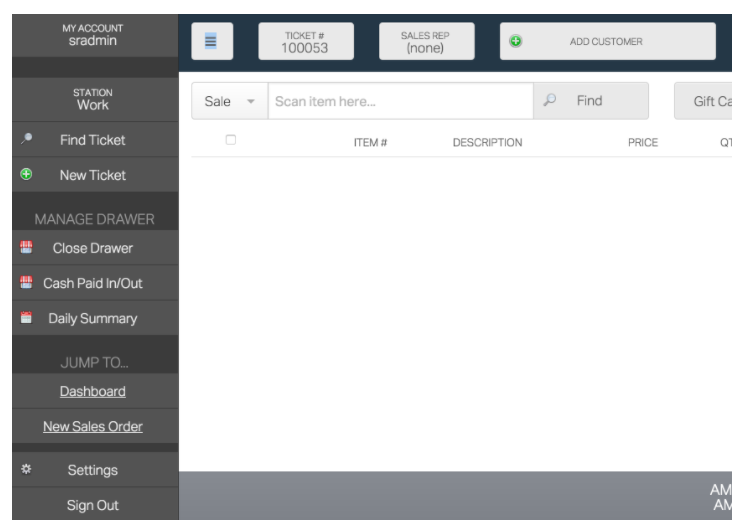Image resolution: width=746 pixels, height=529 pixels.
Task: Click the magnifier icon beside Find
Action: (x=549, y=101)
